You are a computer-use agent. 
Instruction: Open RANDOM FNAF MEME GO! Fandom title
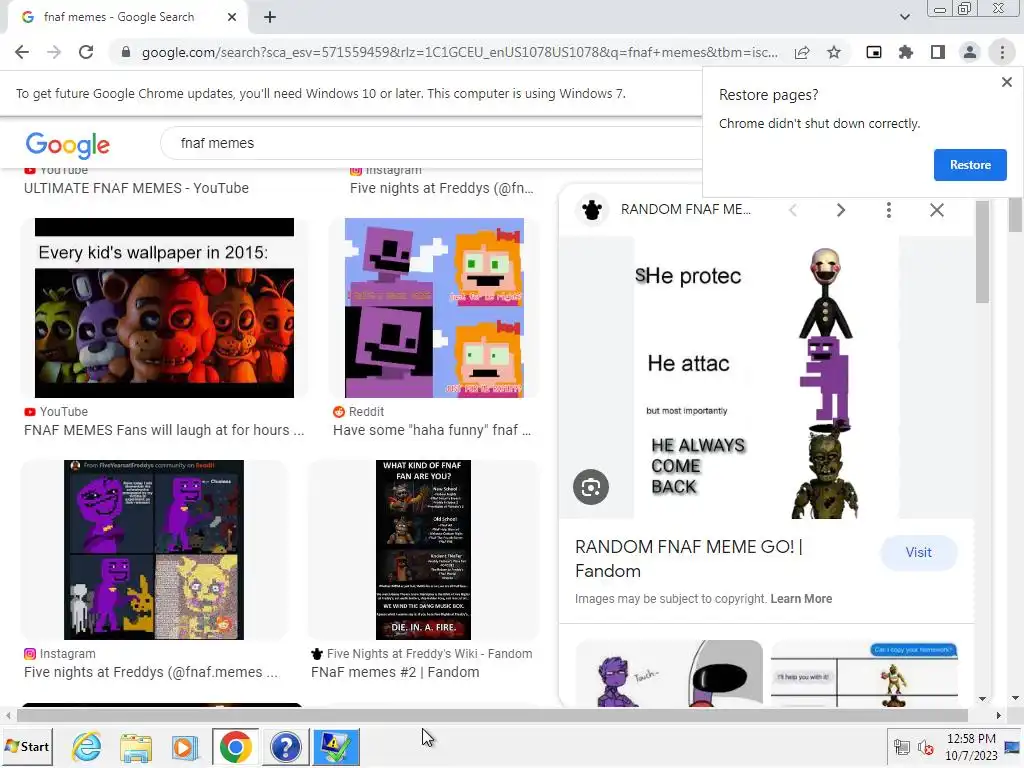tap(688, 559)
